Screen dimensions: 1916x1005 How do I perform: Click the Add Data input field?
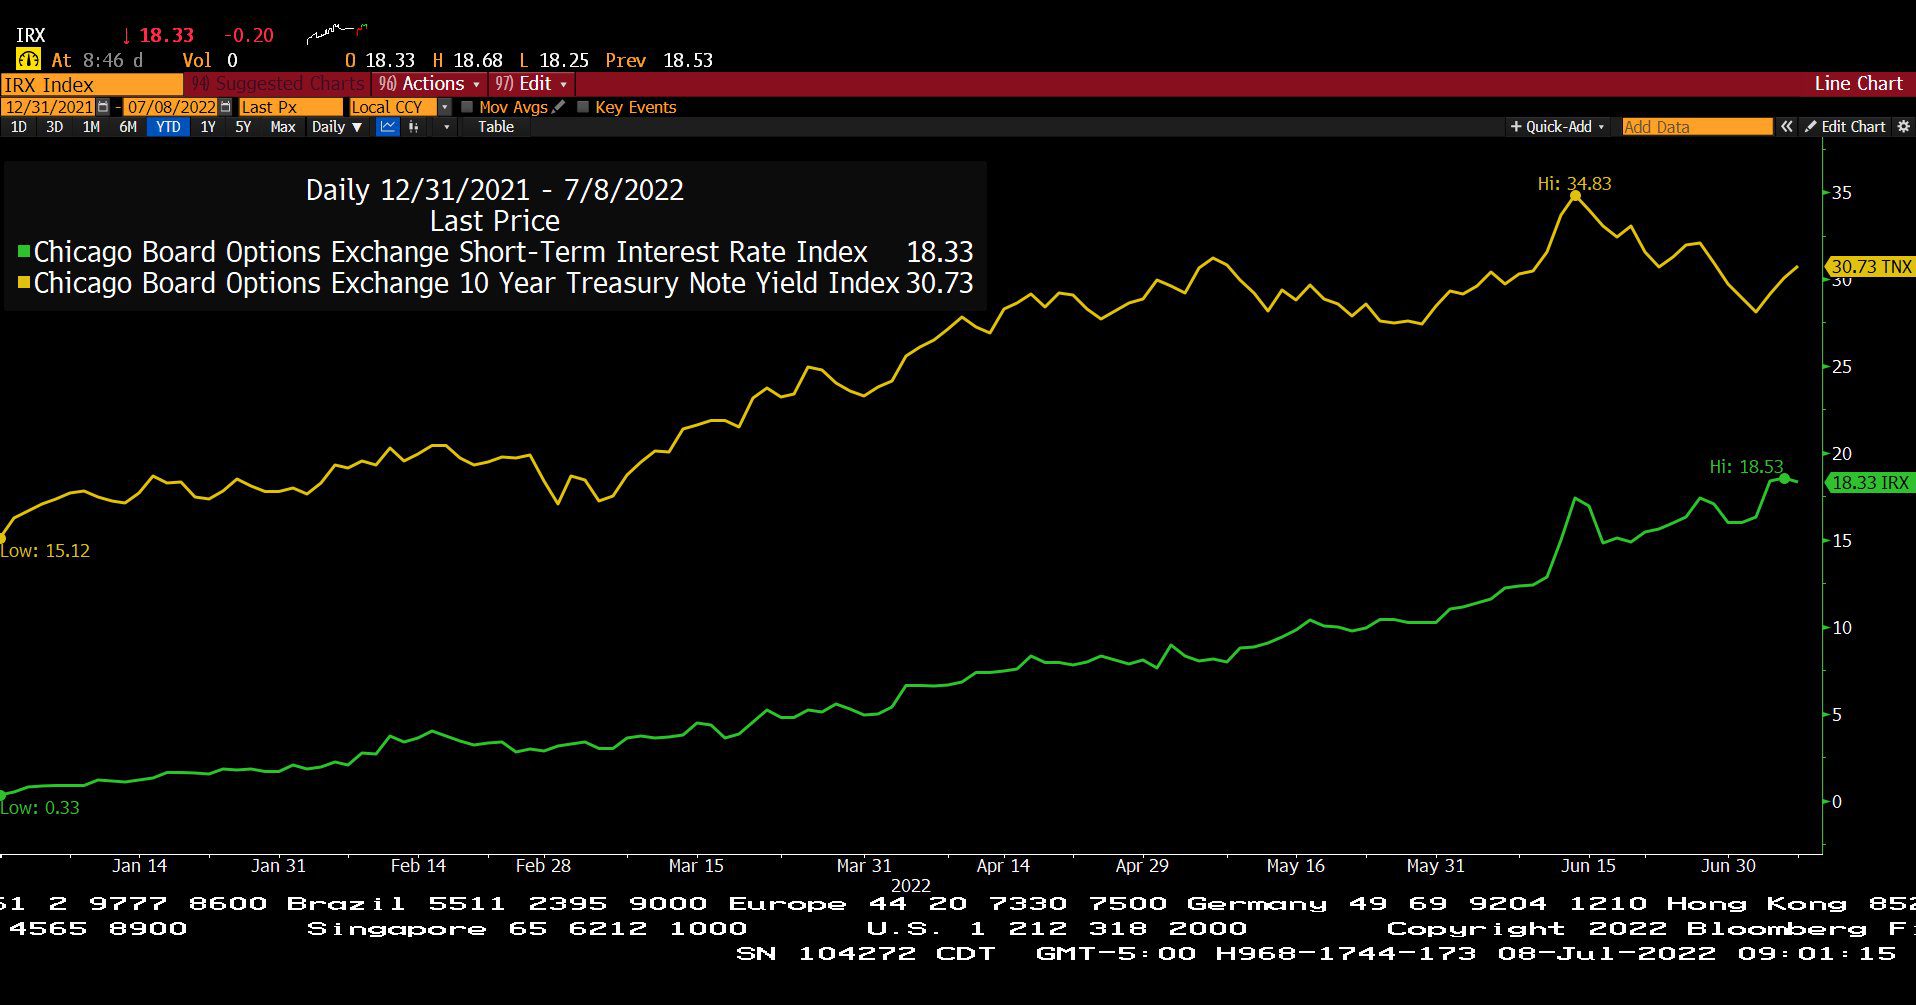click(1697, 127)
